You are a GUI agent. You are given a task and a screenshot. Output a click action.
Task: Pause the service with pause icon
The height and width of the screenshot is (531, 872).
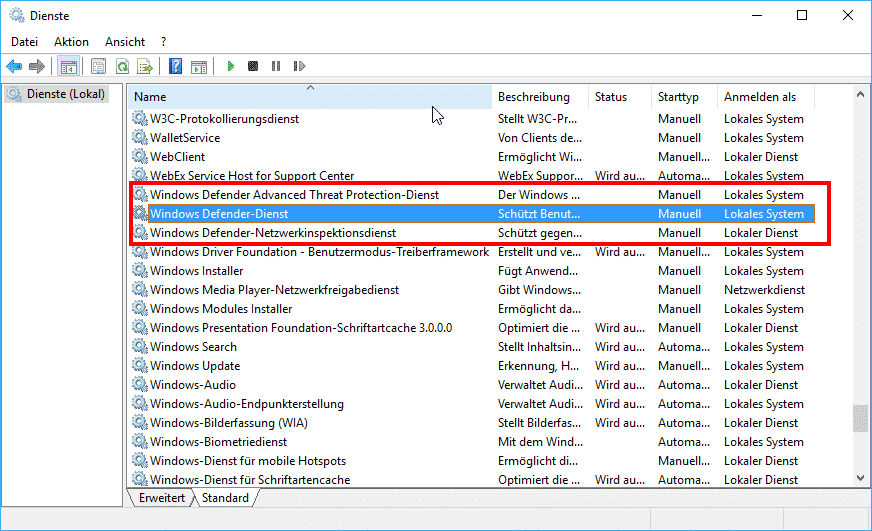pos(276,66)
